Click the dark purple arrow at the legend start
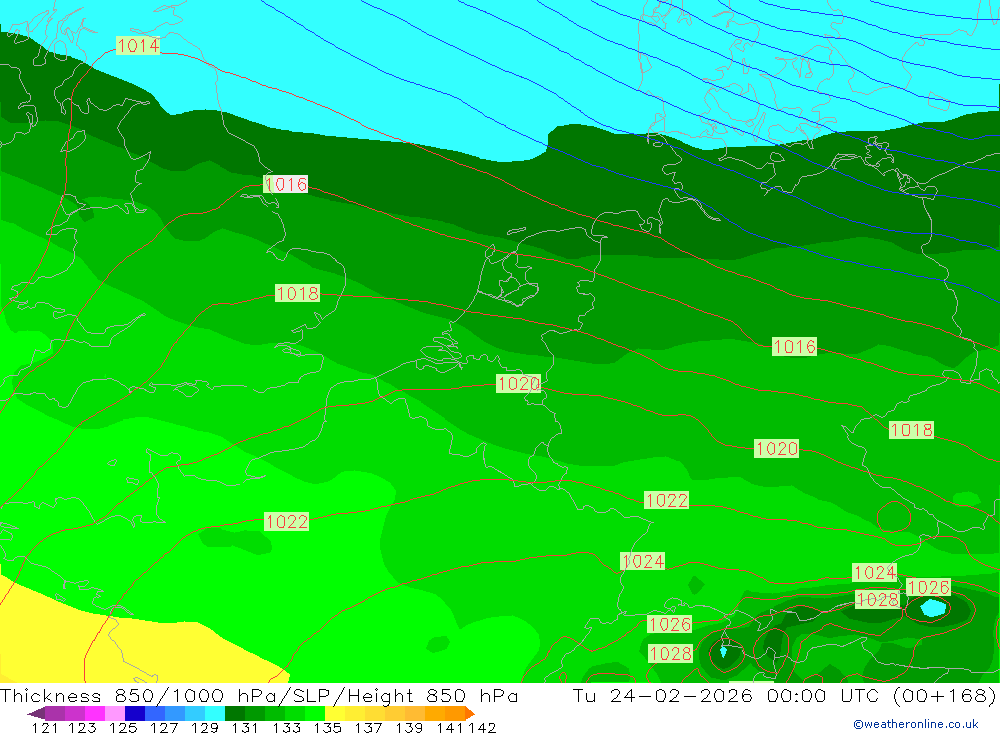This screenshot has width=1000, height=733. pos(36,714)
